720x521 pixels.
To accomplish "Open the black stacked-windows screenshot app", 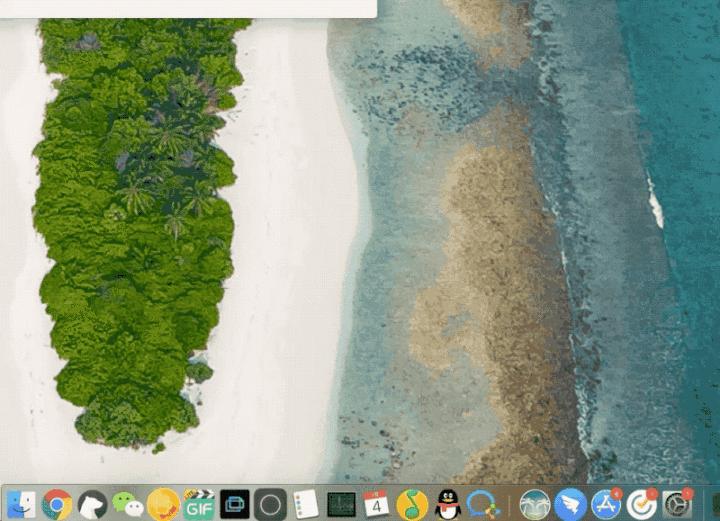I will [x=235, y=504].
